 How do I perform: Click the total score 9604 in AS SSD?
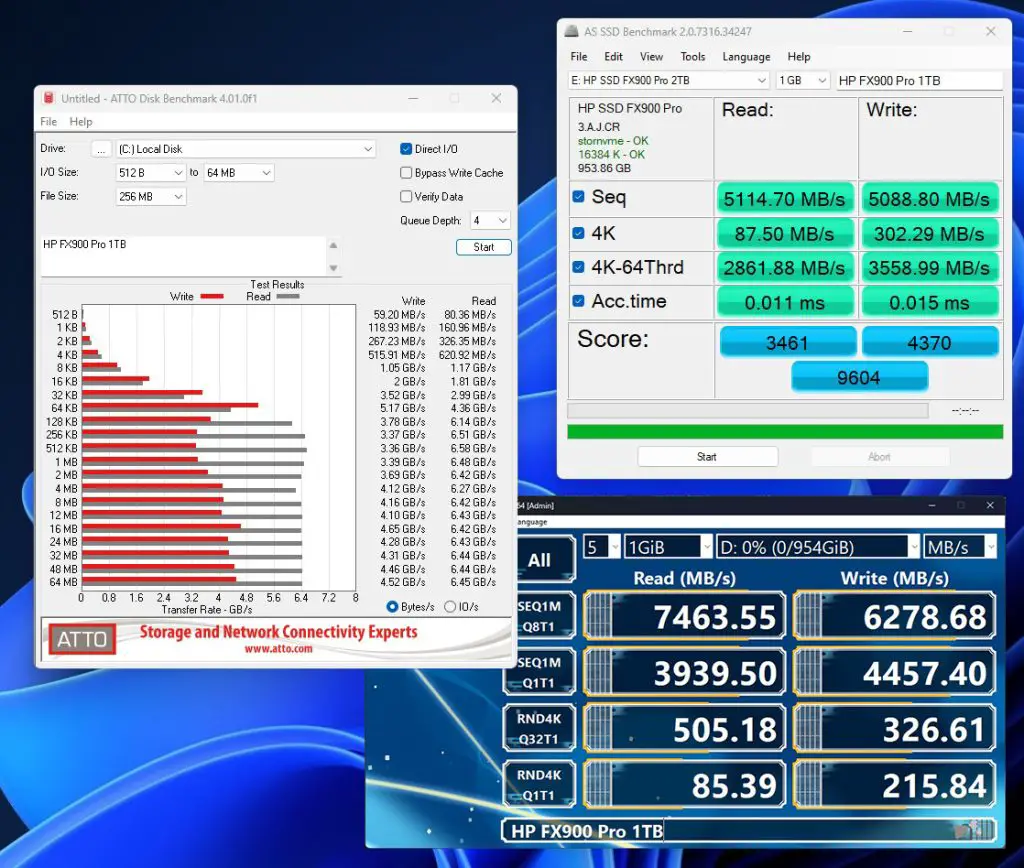(859, 378)
